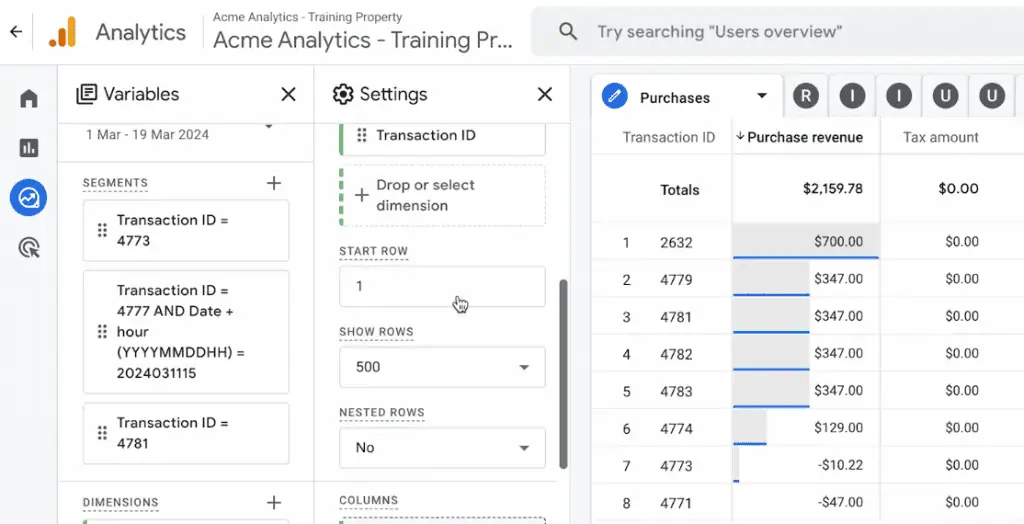
Task: Click the search magnifier icon
Action: click(568, 32)
